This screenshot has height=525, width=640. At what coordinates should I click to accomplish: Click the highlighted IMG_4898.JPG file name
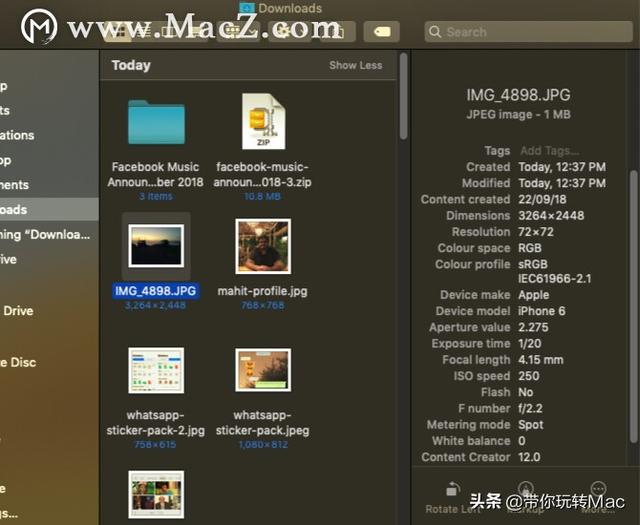coord(156,291)
